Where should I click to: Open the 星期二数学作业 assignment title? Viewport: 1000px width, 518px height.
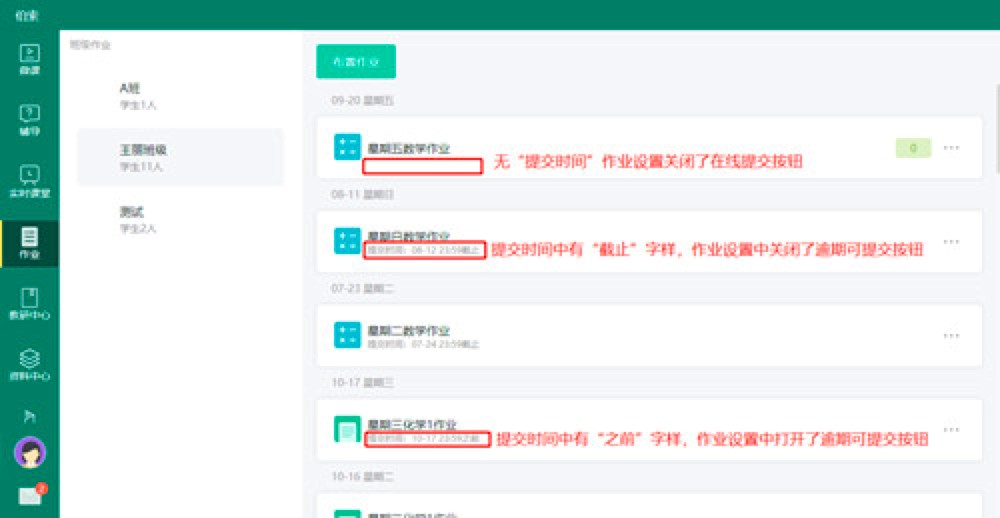409,330
